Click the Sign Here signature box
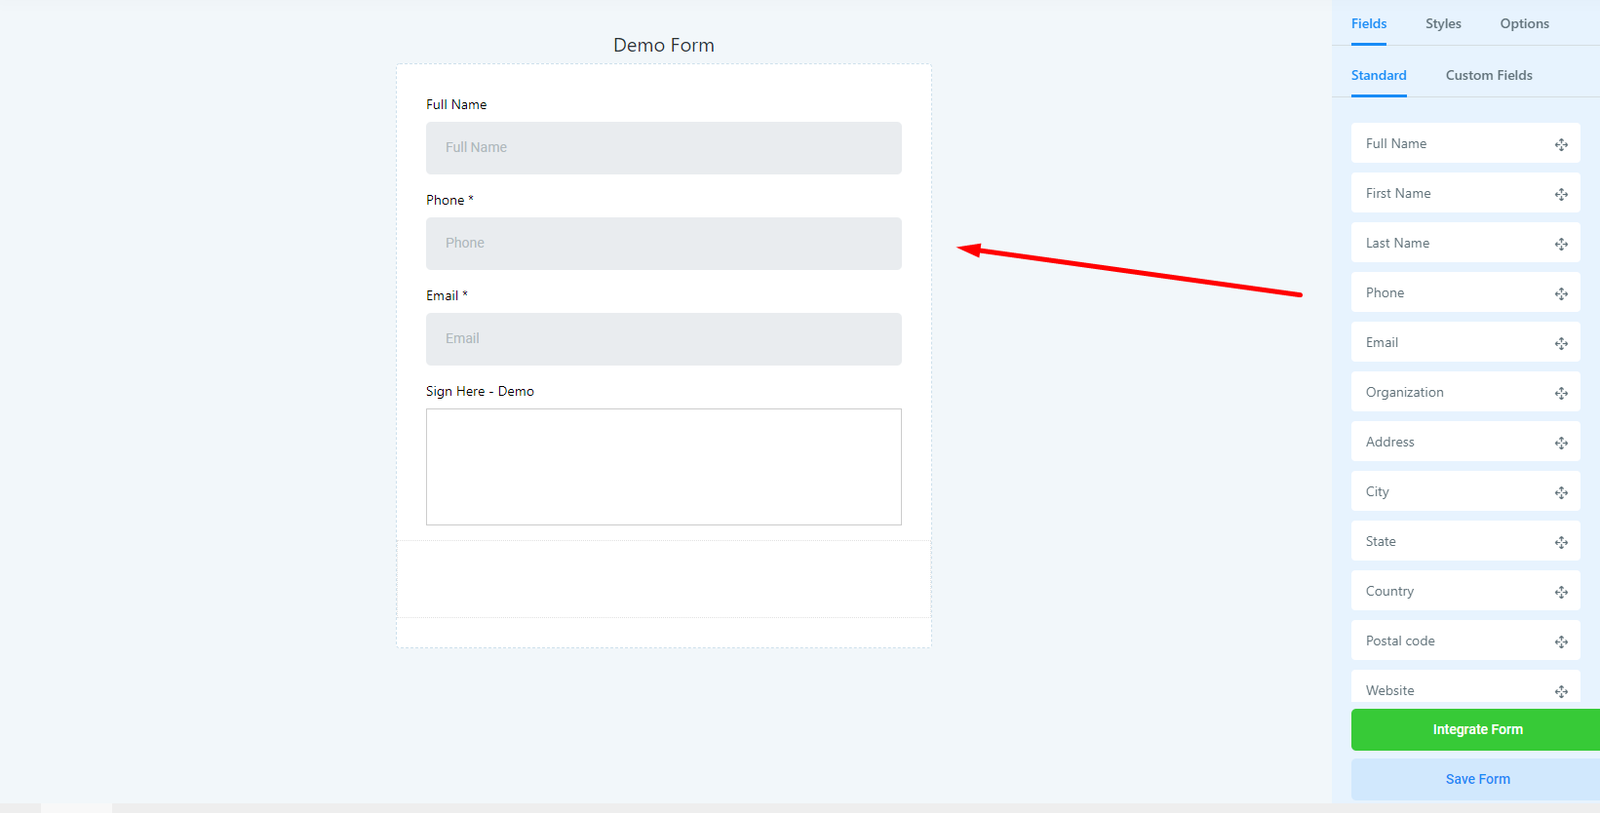Image resolution: width=1600 pixels, height=813 pixels. tap(663, 466)
